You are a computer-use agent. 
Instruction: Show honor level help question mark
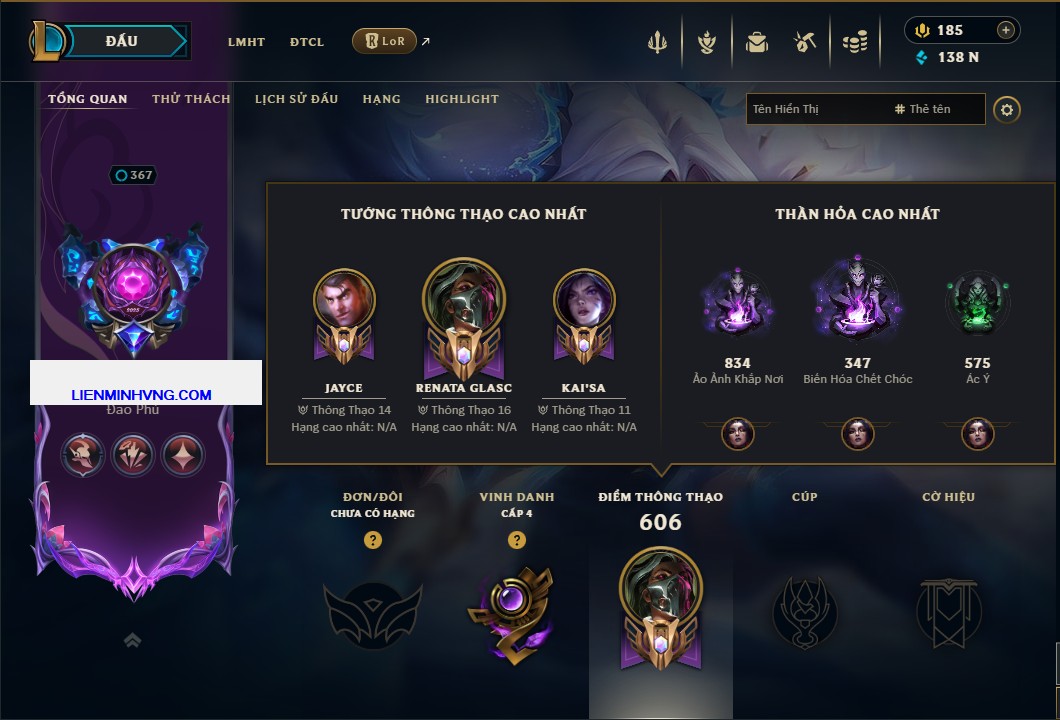tap(516, 539)
